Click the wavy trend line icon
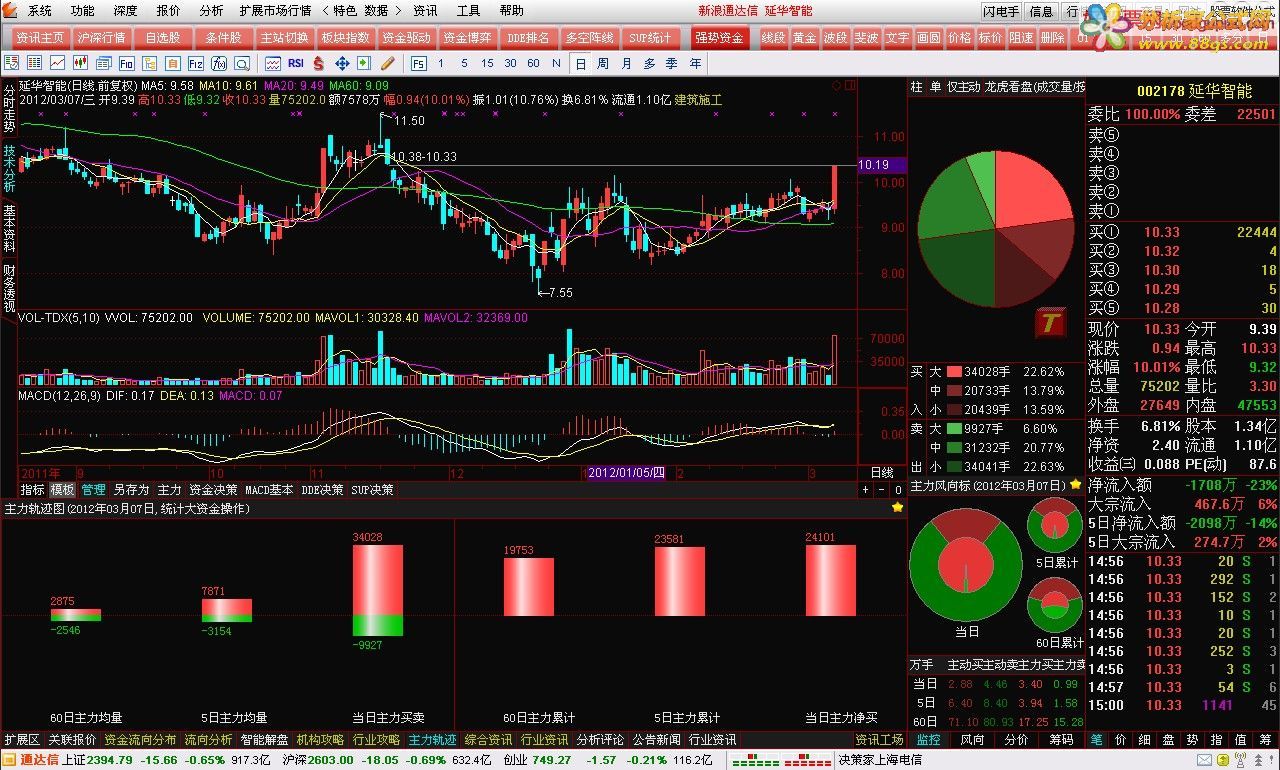This screenshot has height=770, width=1280. point(273,63)
